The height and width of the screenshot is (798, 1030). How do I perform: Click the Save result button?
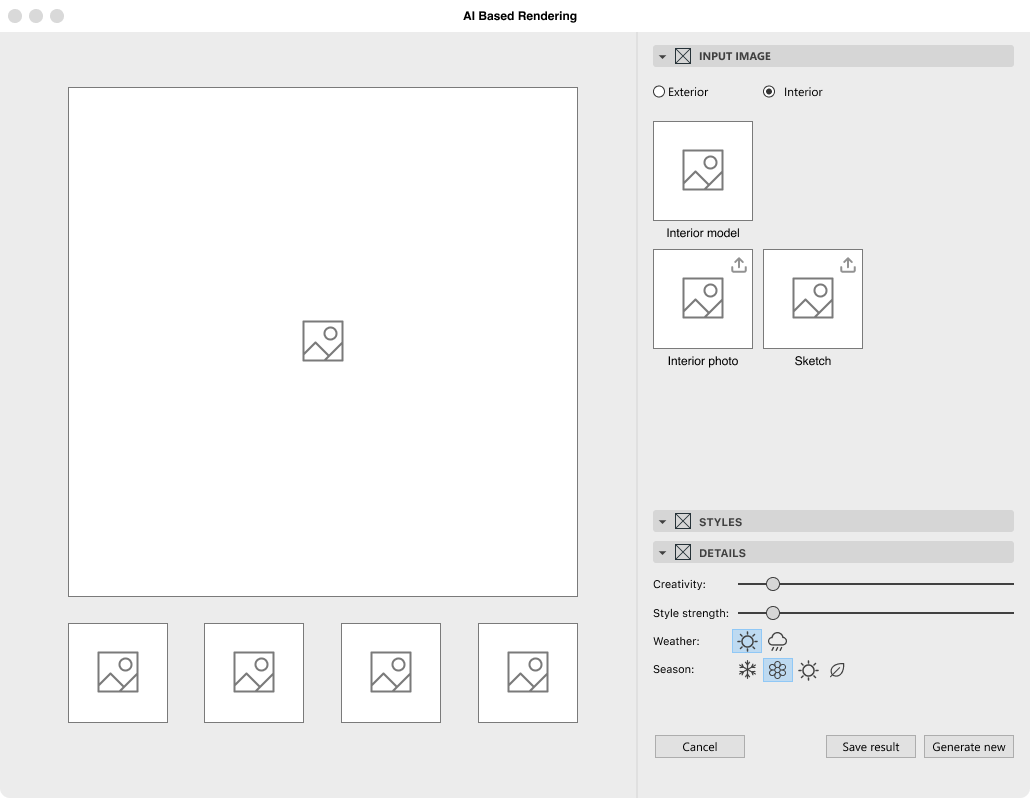click(x=870, y=747)
